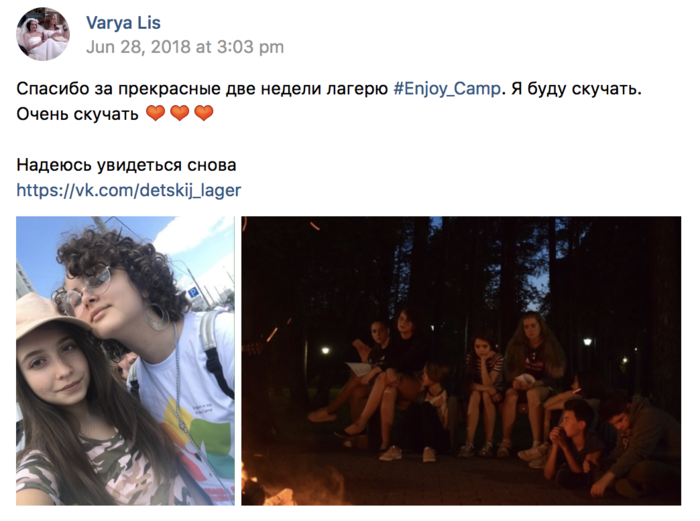Open the daytime selfie photo

(x=125, y=361)
